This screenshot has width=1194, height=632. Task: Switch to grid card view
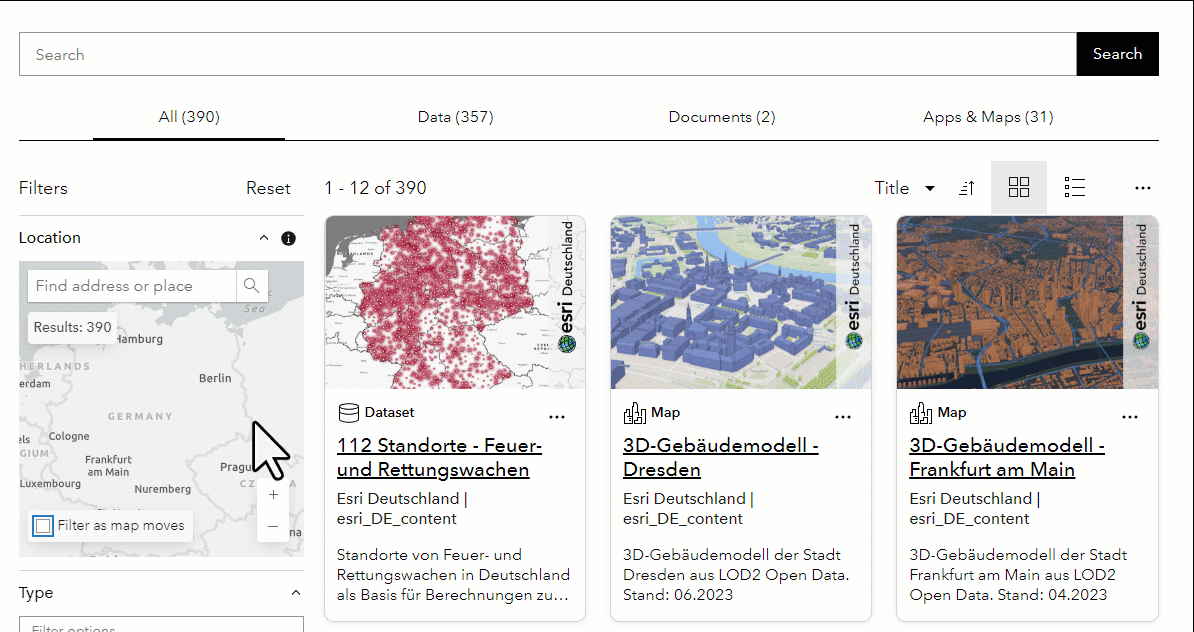[x=1019, y=187]
